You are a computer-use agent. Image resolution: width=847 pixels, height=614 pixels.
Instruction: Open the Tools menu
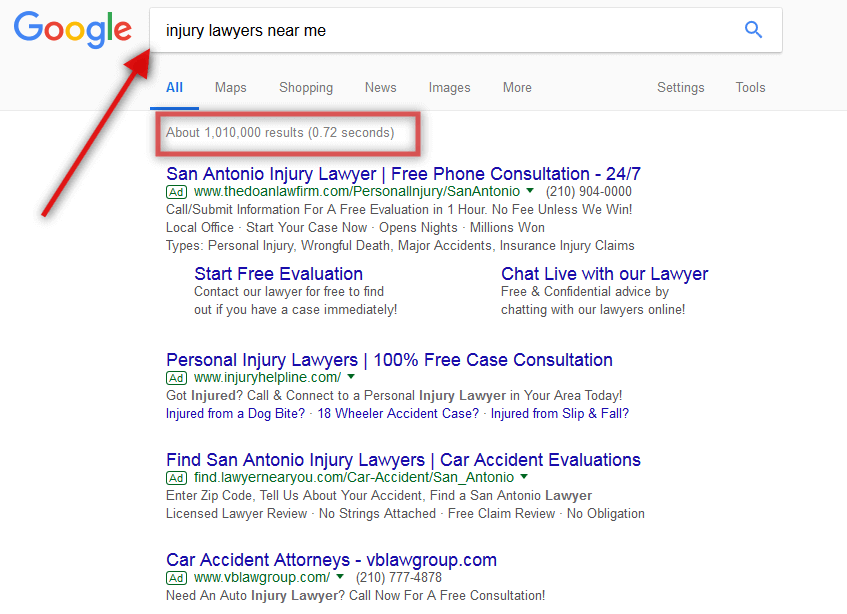point(750,87)
